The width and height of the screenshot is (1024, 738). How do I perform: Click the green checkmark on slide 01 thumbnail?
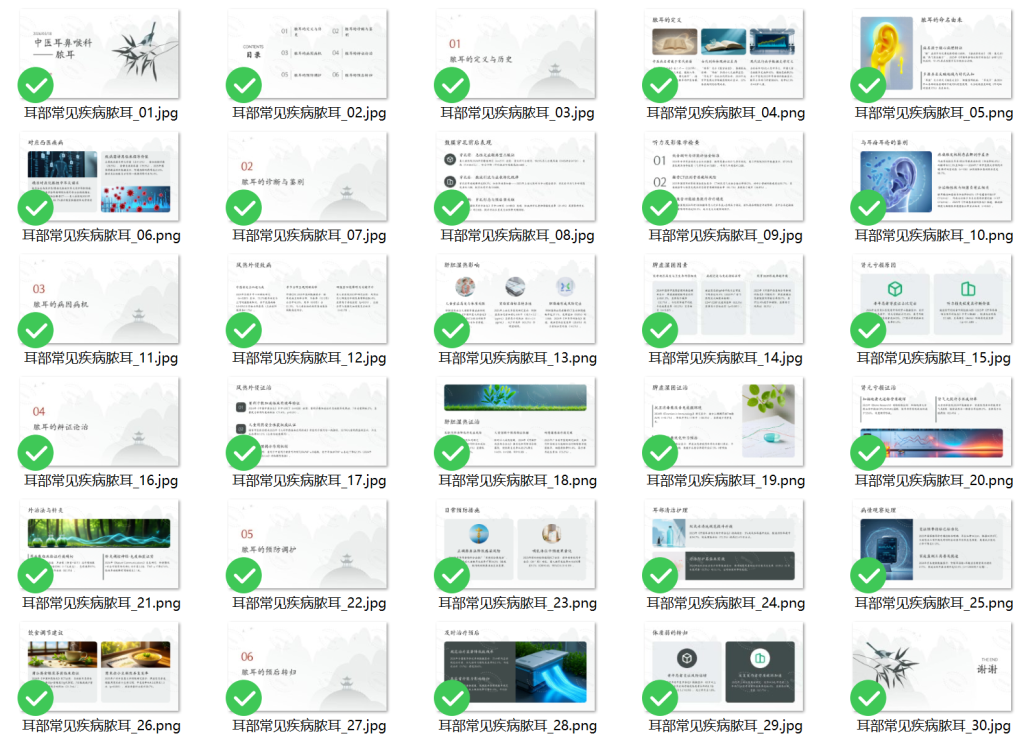(36, 85)
